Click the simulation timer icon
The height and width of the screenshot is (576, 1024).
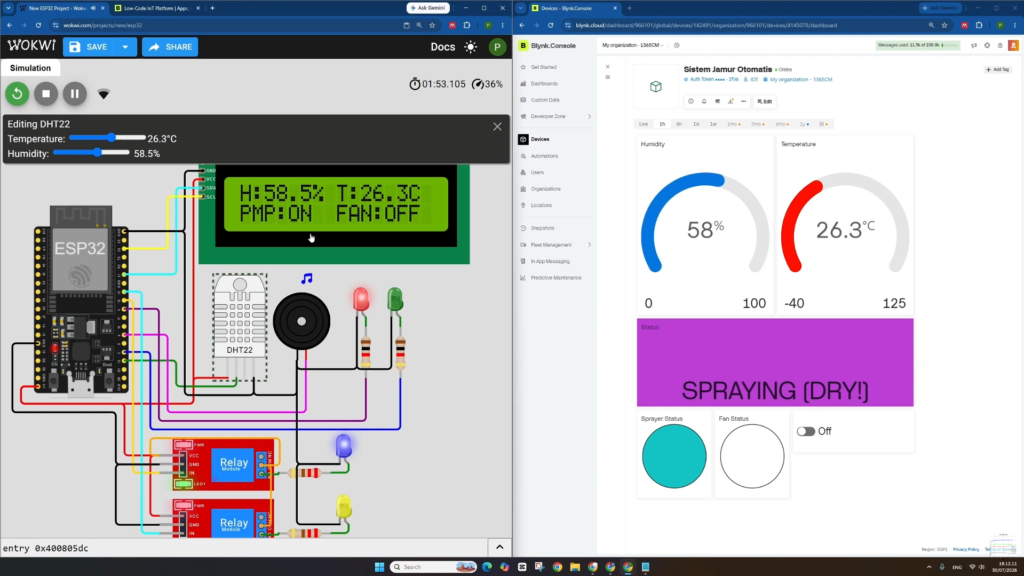[415, 84]
